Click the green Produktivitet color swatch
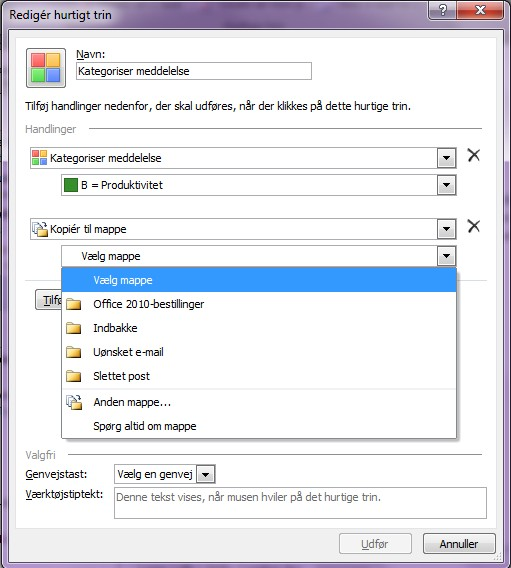This screenshot has width=511, height=568. coord(71,185)
